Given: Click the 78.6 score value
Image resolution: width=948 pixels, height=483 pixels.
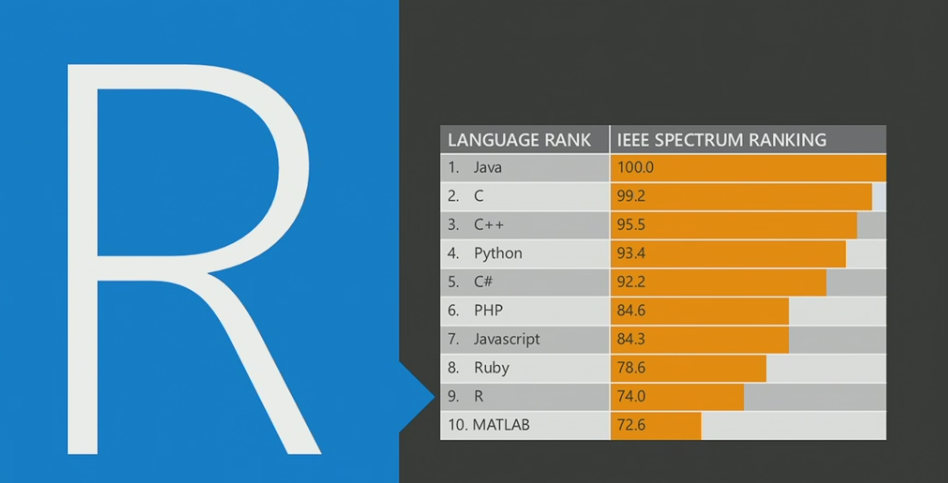Looking at the screenshot, I should click(631, 368).
